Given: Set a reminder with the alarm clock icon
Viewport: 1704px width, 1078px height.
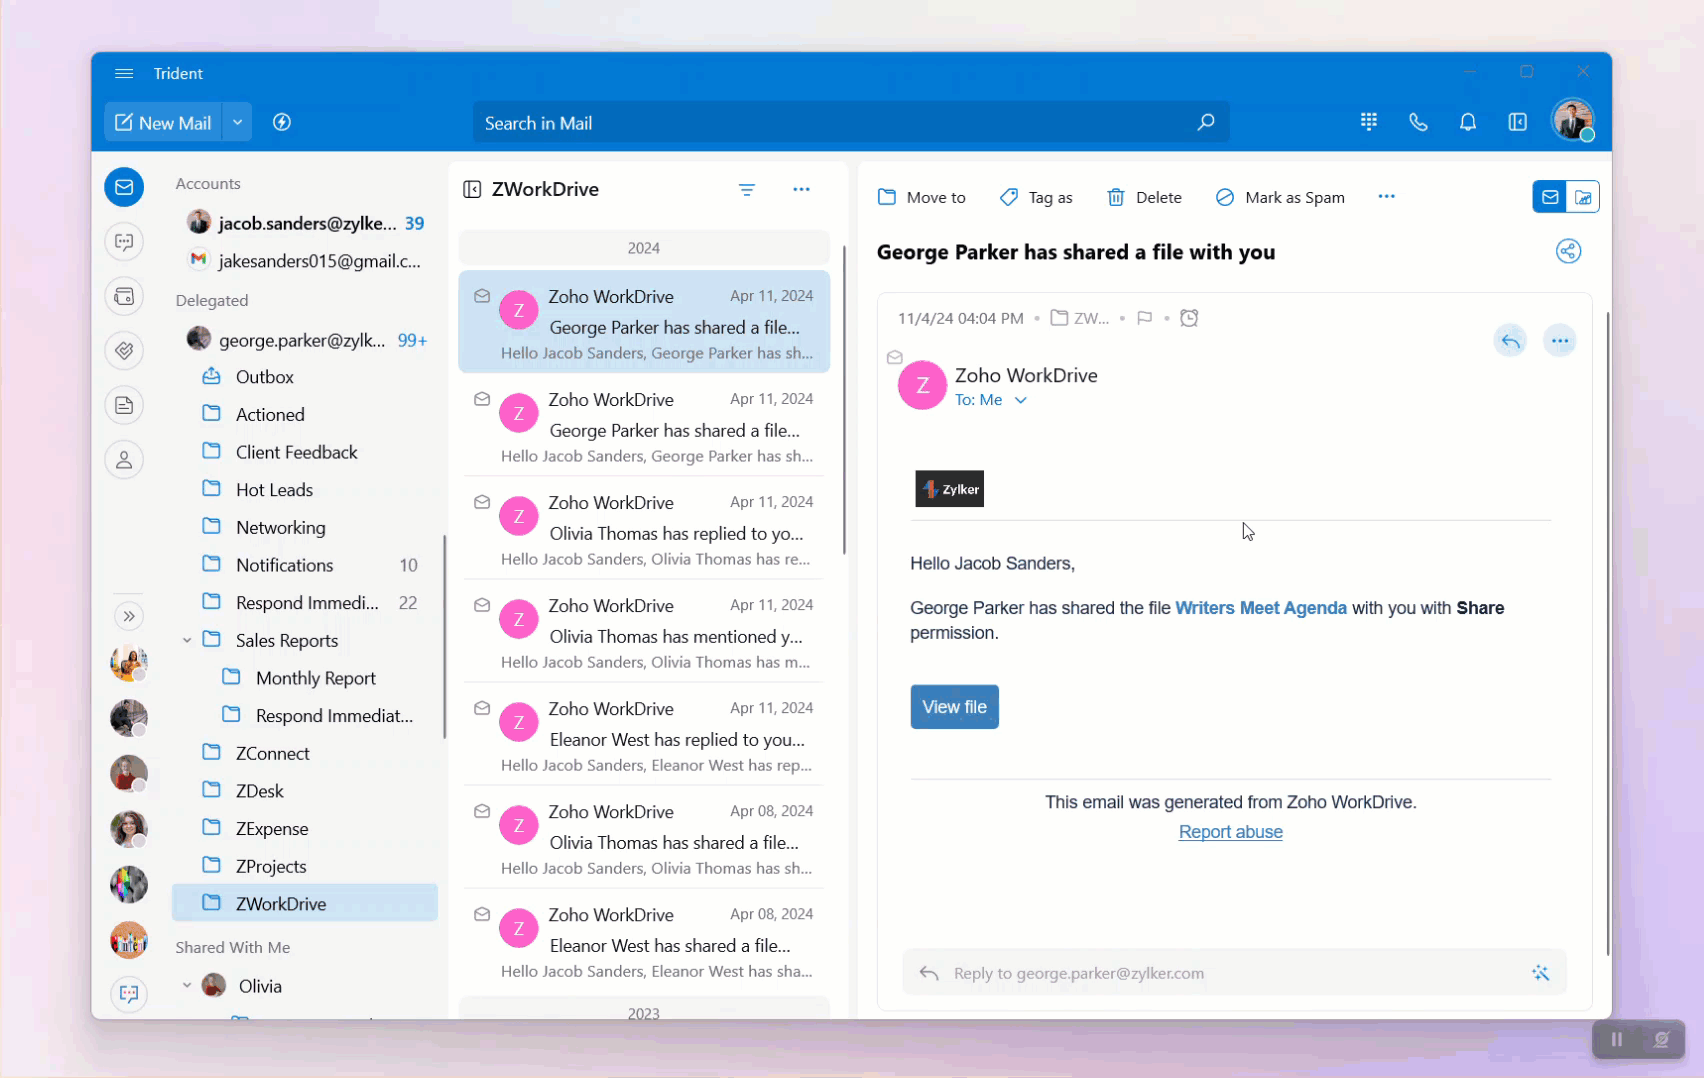Looking at the screenshot, I should tap(1189, 318).
